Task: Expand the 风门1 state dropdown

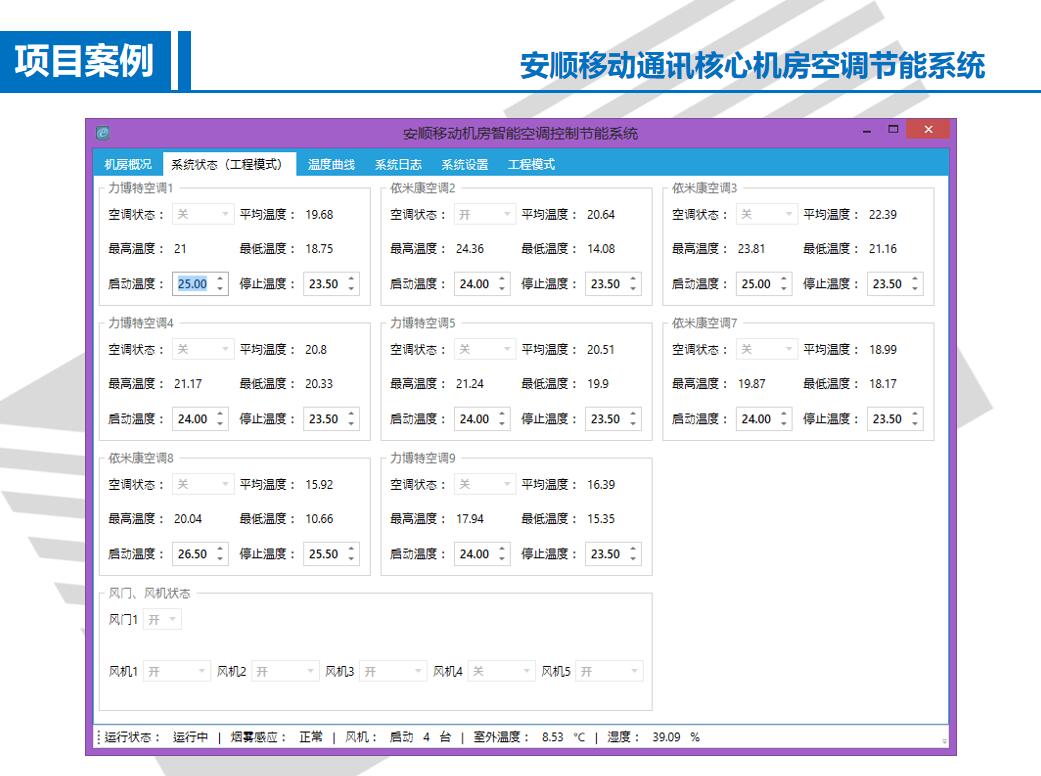Action: [x=163, y=619]
